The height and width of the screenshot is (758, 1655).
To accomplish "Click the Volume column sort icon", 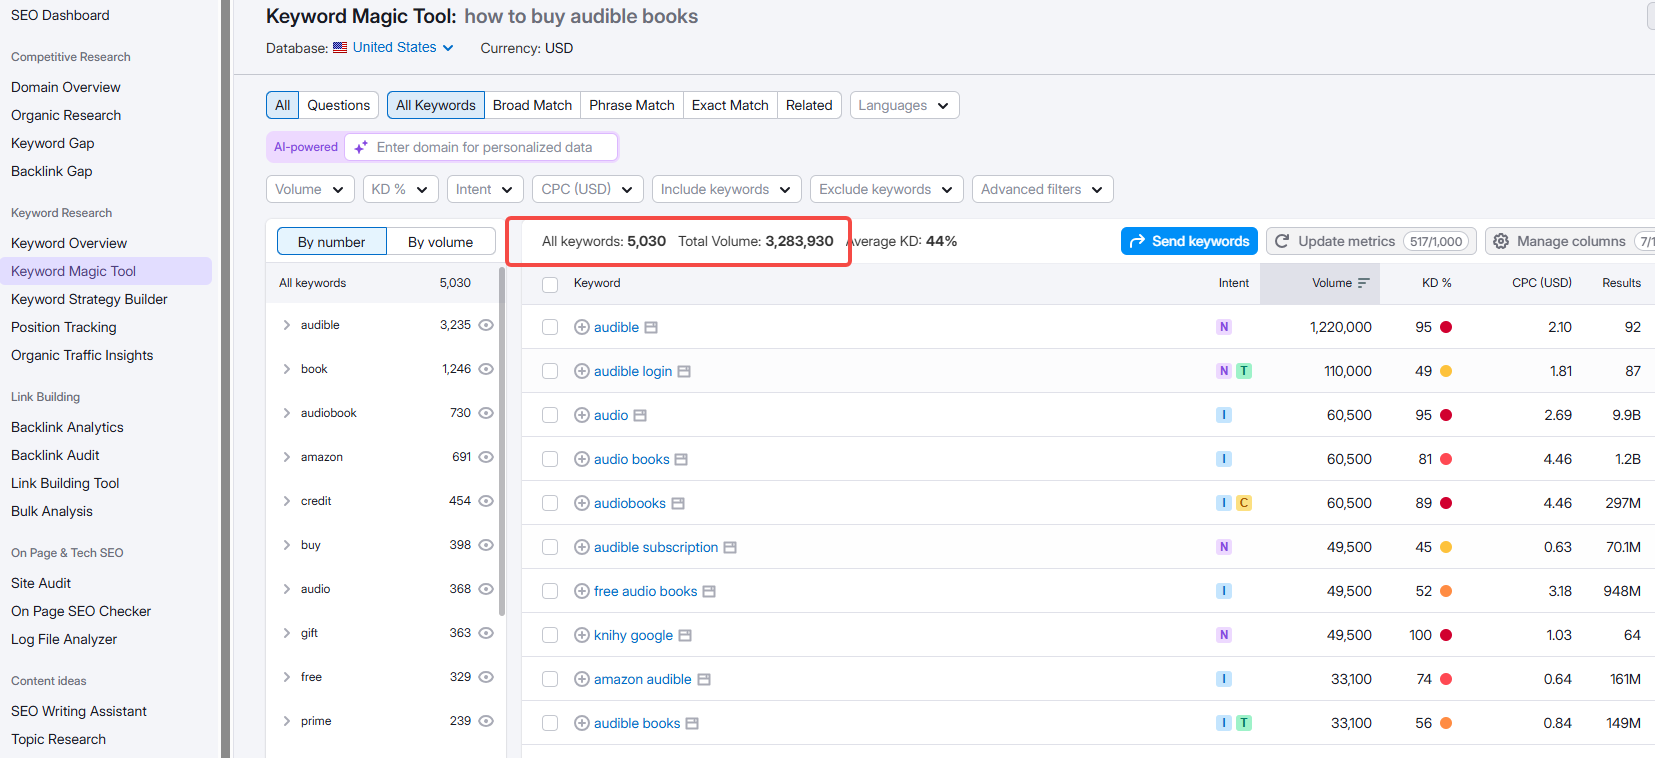I will coord(1363,284).
